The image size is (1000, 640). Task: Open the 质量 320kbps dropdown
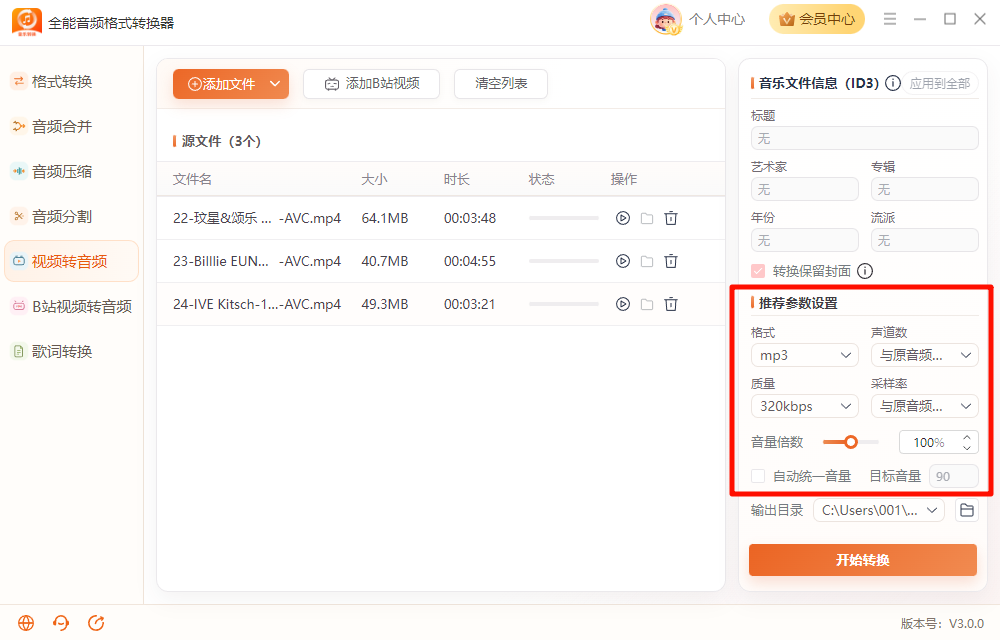click(805, 406)
